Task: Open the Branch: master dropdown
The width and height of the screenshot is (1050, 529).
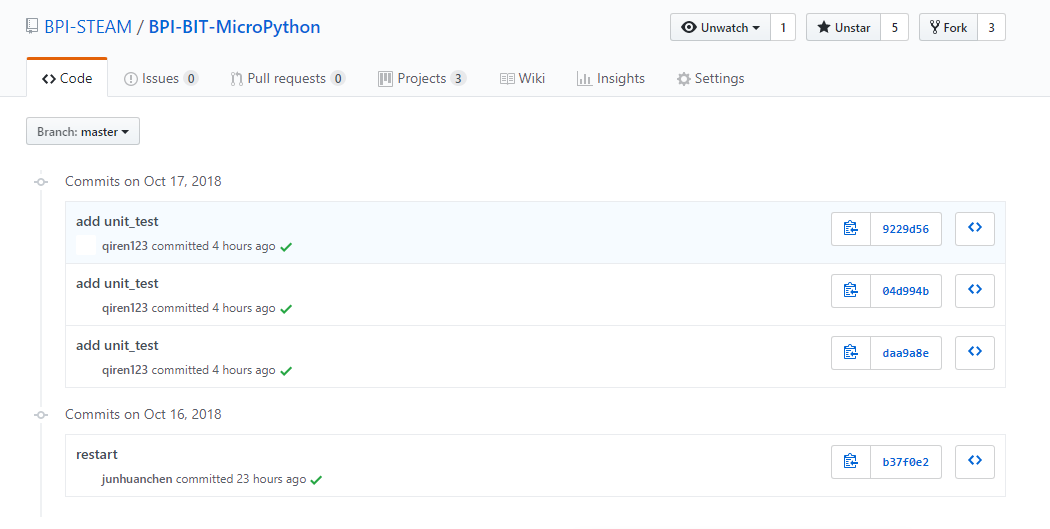Action: (83, 132)
